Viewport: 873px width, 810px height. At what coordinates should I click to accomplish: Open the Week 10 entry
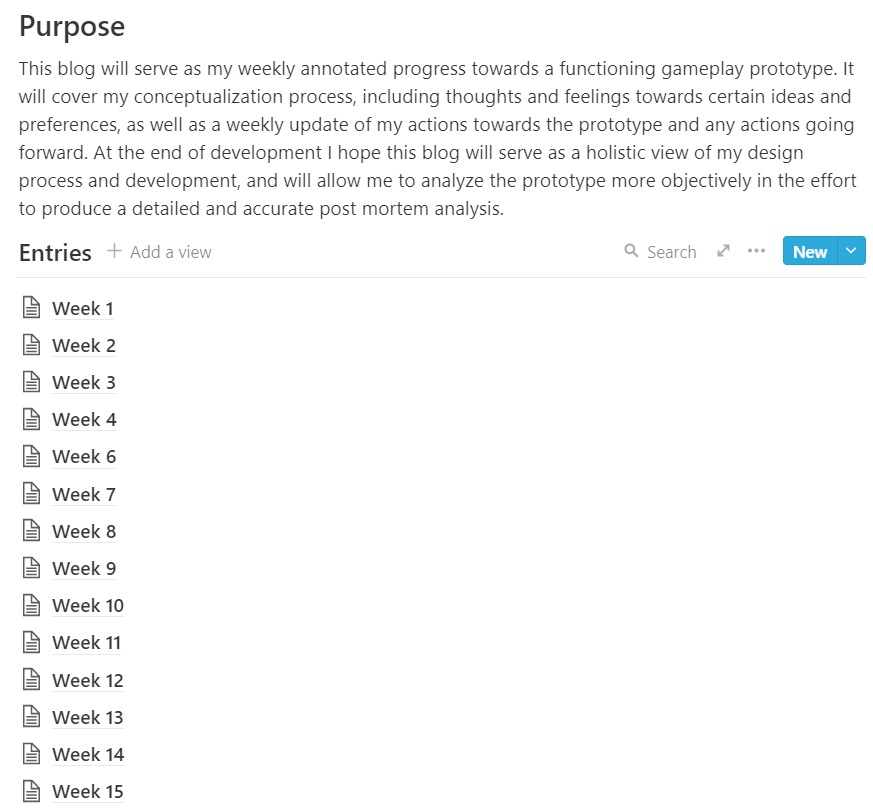click(88, 605)
